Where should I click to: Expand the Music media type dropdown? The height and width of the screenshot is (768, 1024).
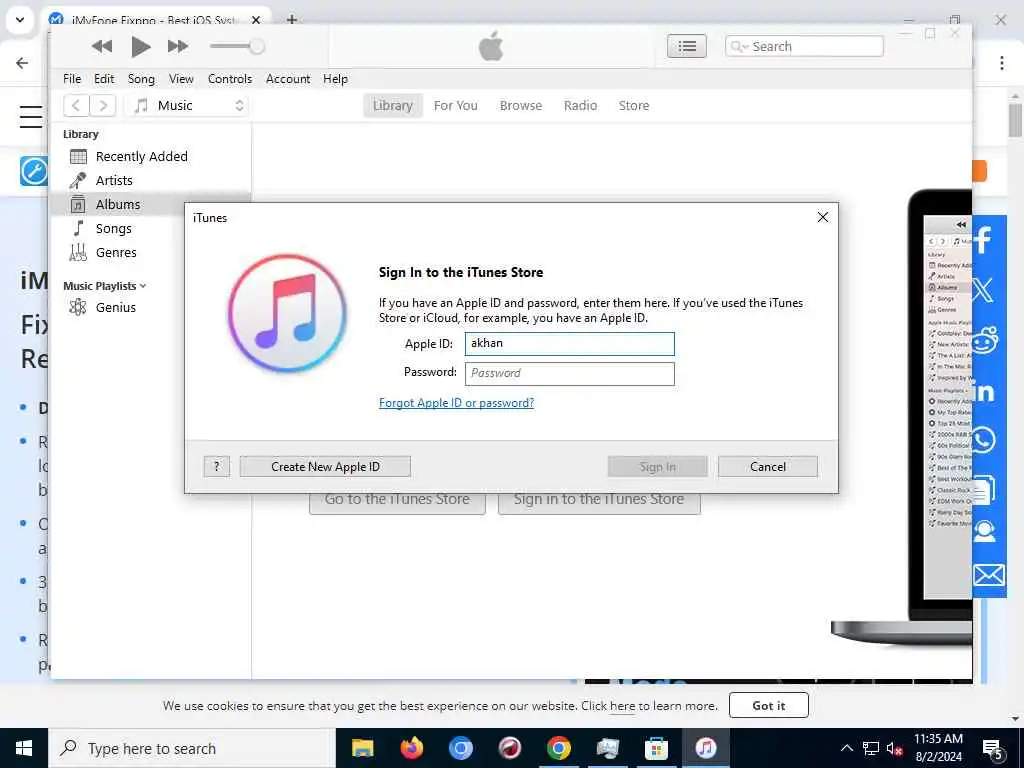click(x=189, y=105)
